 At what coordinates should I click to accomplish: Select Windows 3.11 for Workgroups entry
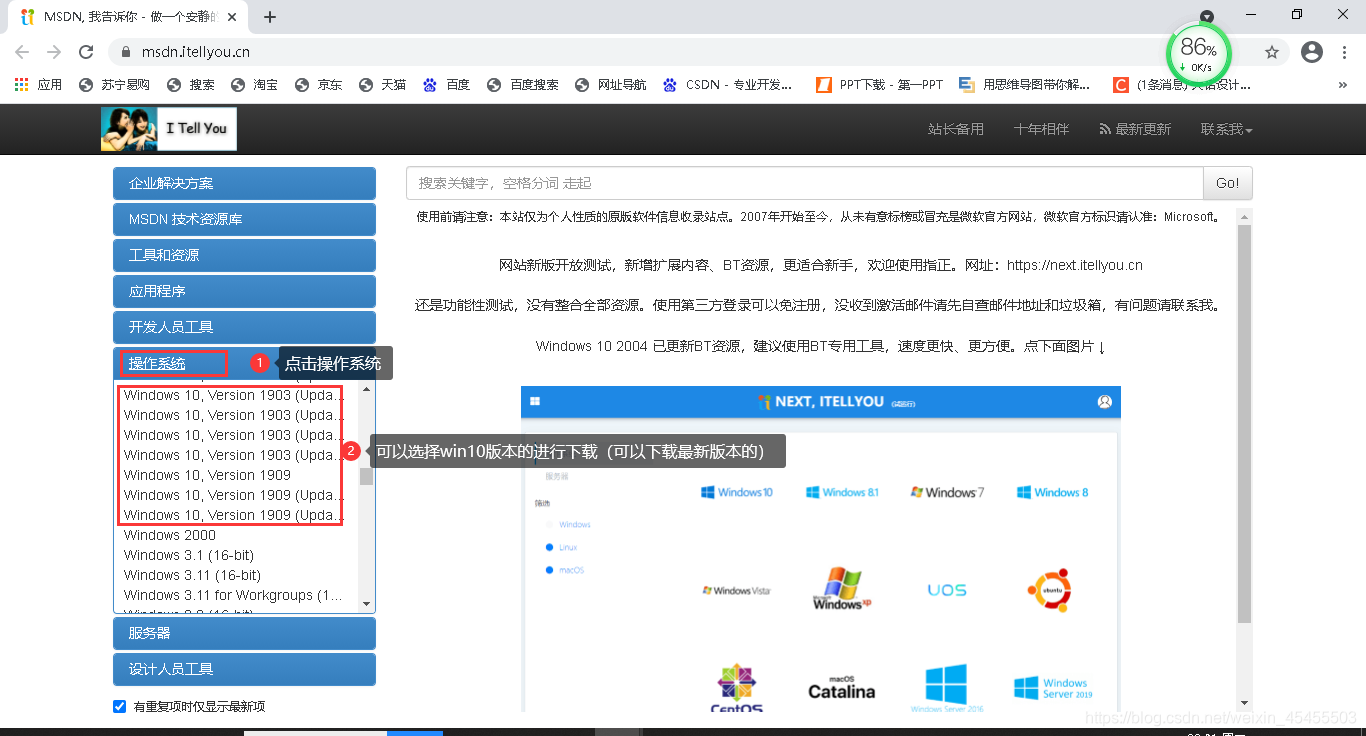(x=233, y=595)
